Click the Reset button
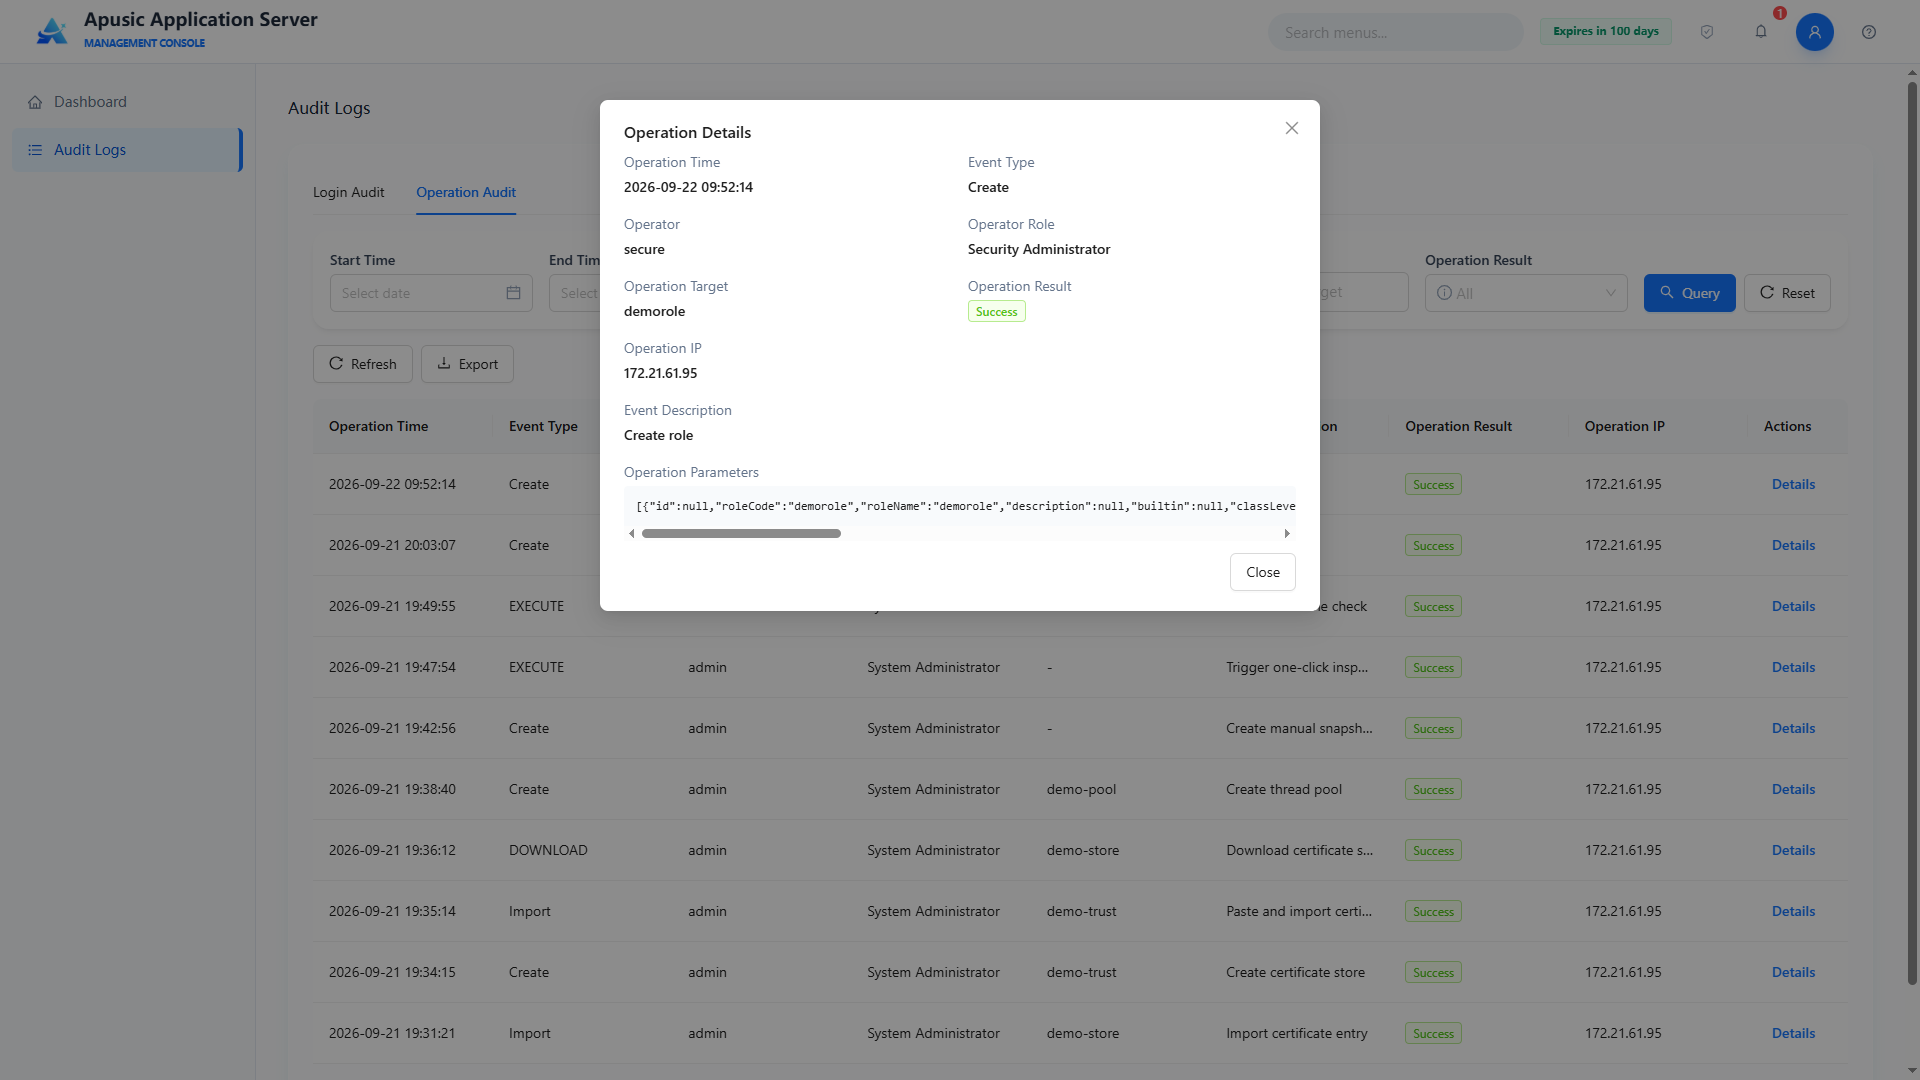 (x=1787, y=293)
